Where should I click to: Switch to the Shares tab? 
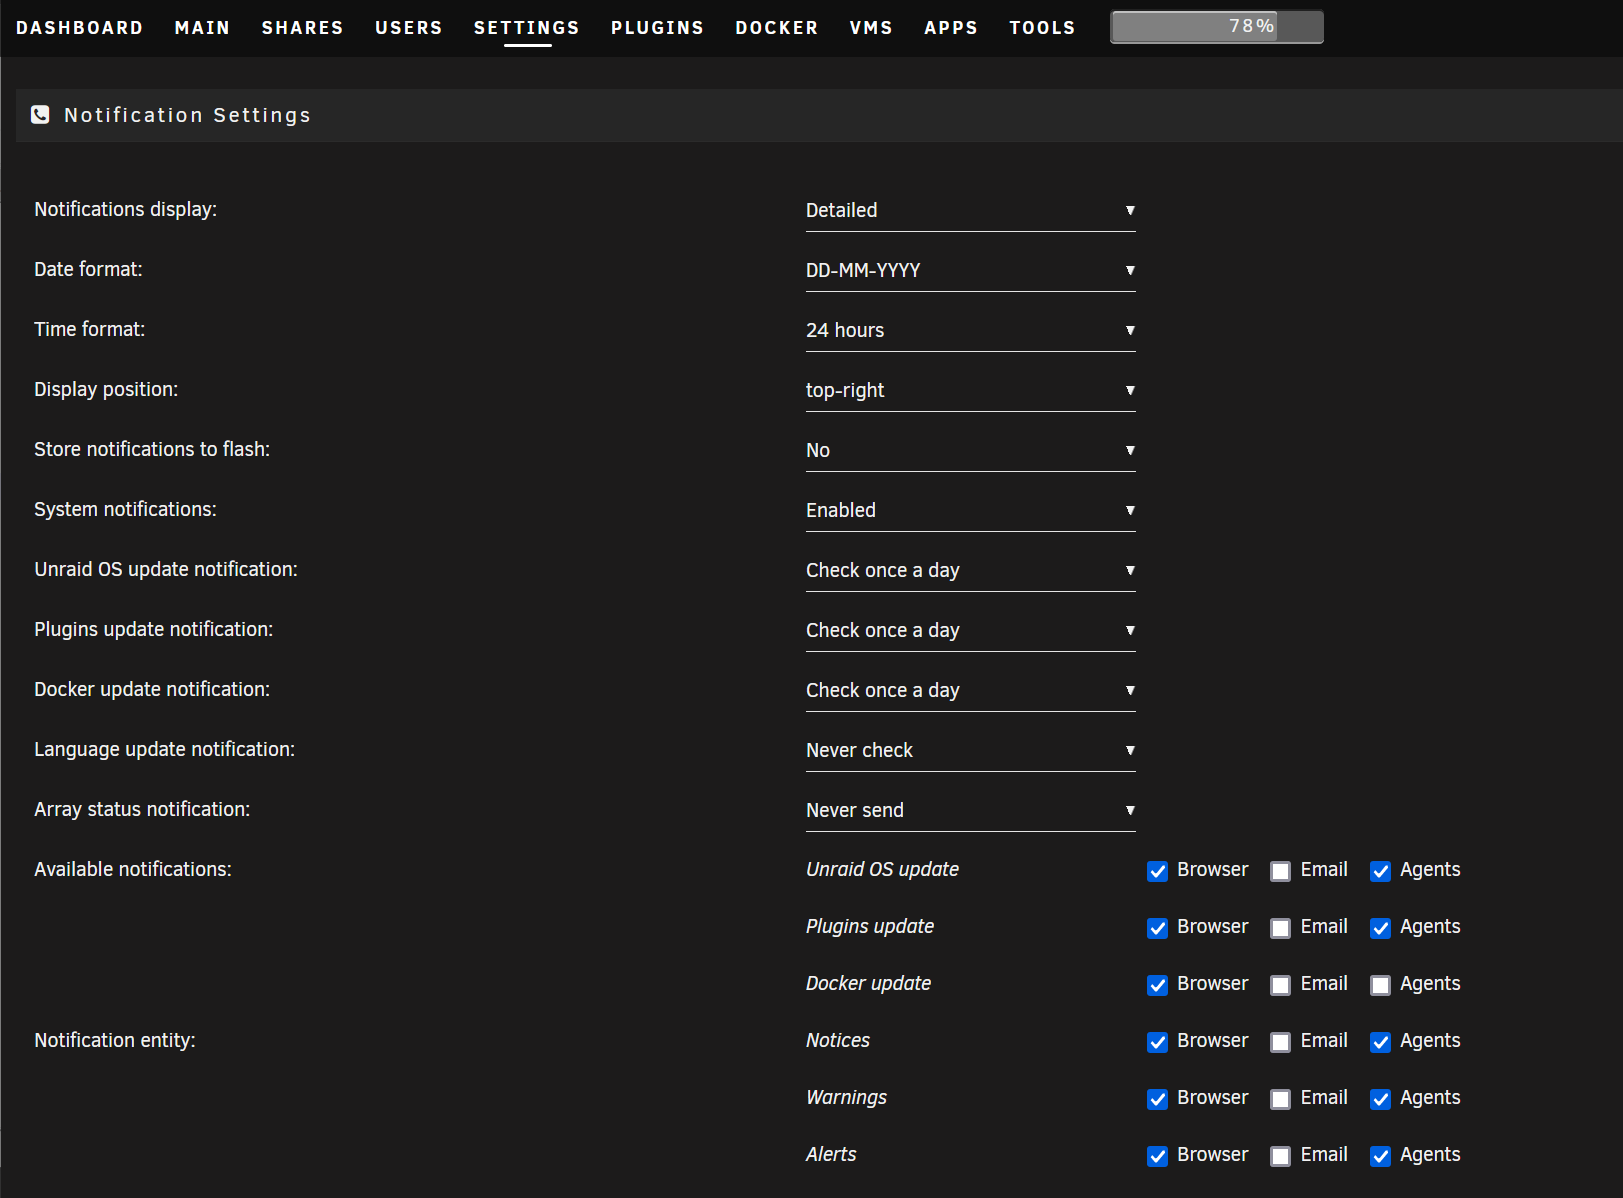302,28
